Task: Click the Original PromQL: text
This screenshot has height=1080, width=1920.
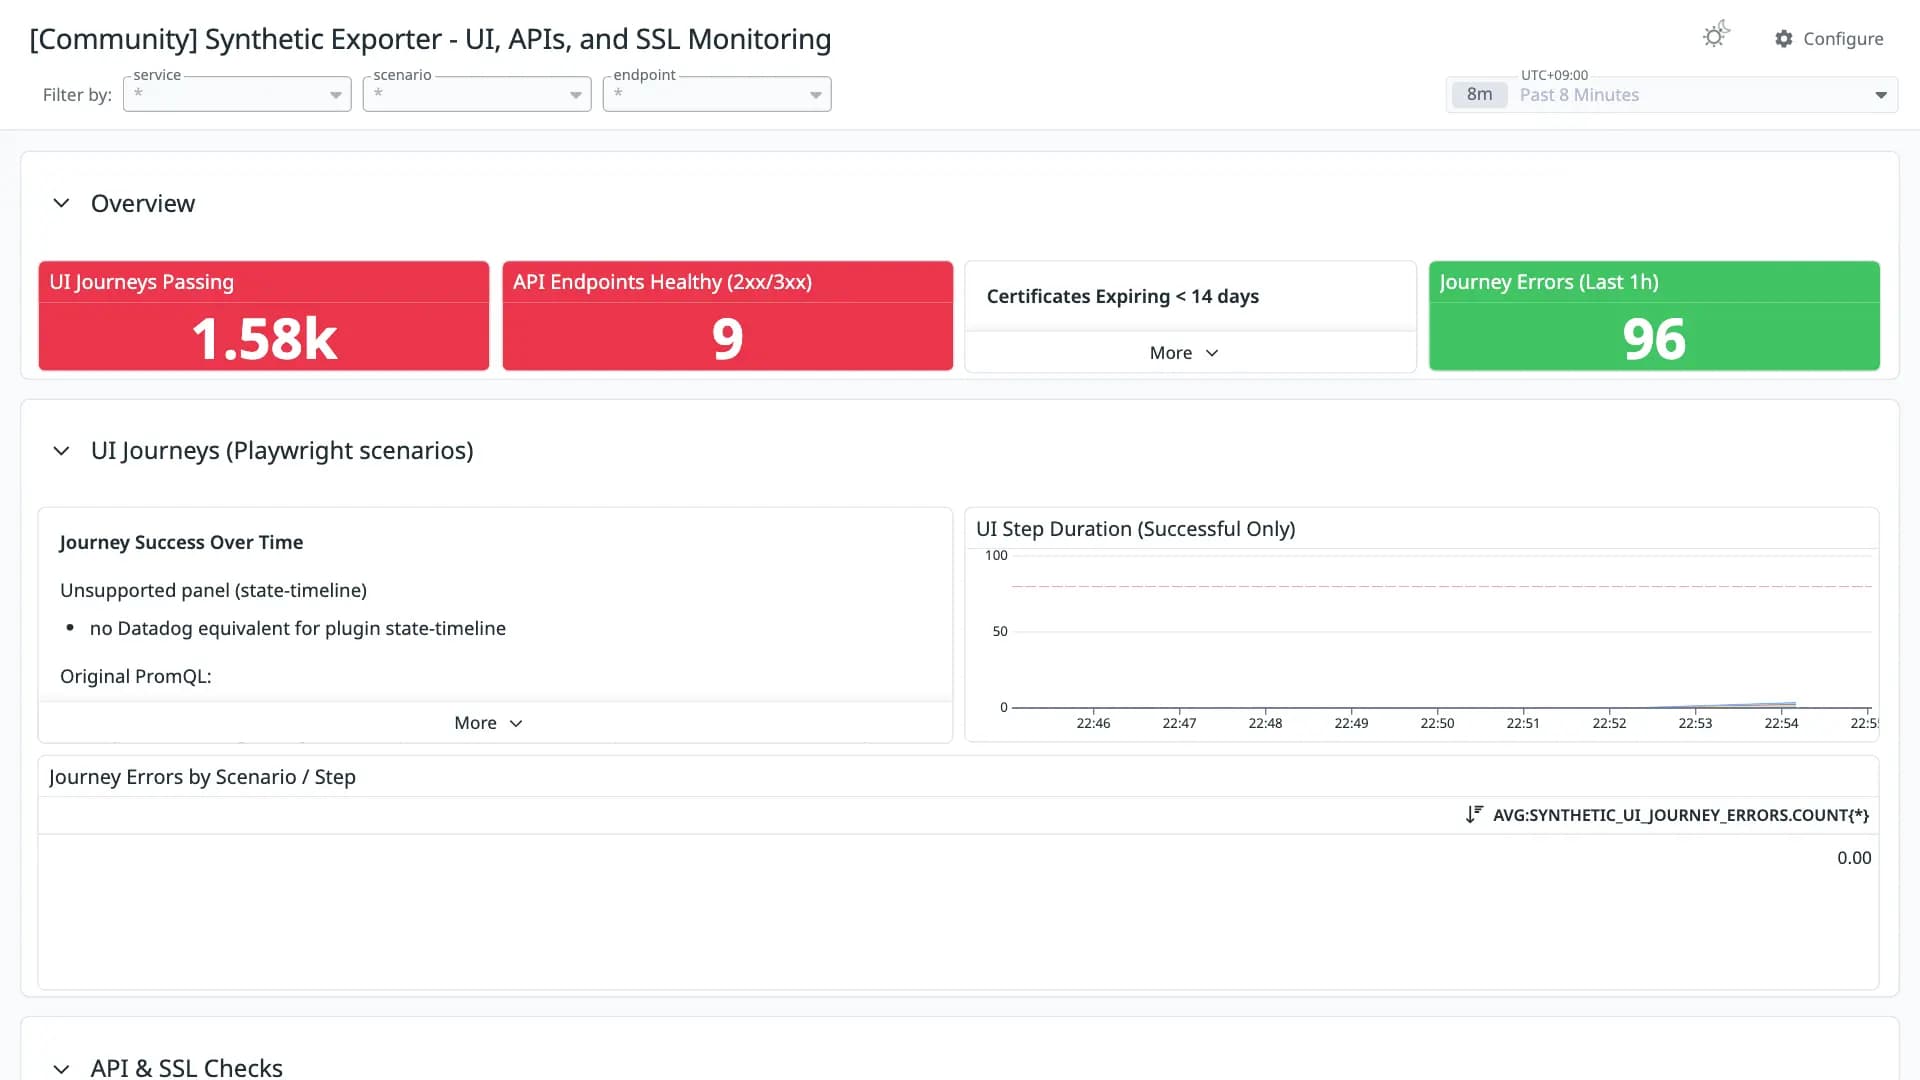Action: (136, 677)
